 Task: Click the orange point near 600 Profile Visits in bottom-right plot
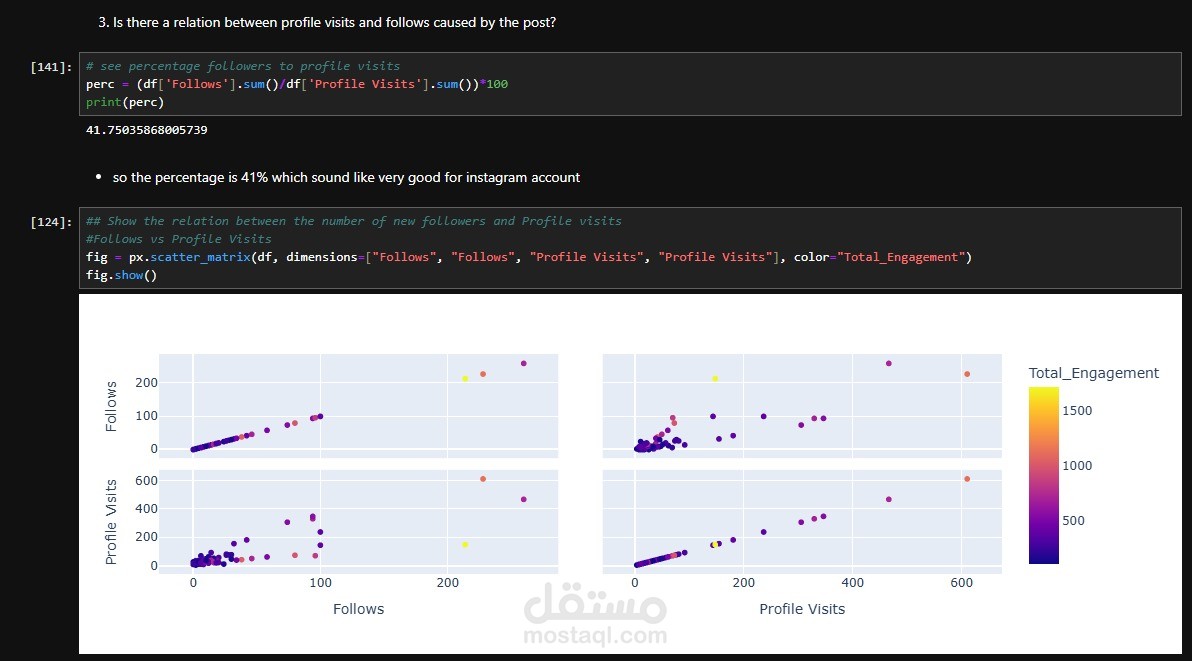point(967,479)
